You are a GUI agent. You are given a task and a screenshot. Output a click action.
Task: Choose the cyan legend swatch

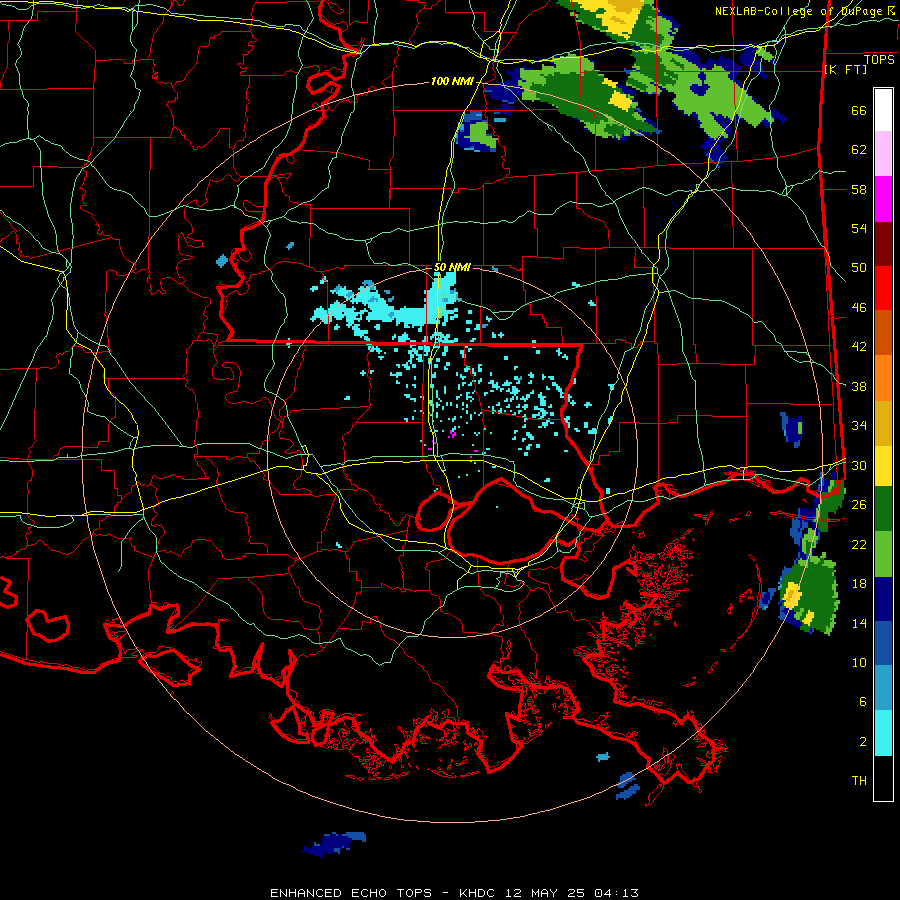[883, 733]
